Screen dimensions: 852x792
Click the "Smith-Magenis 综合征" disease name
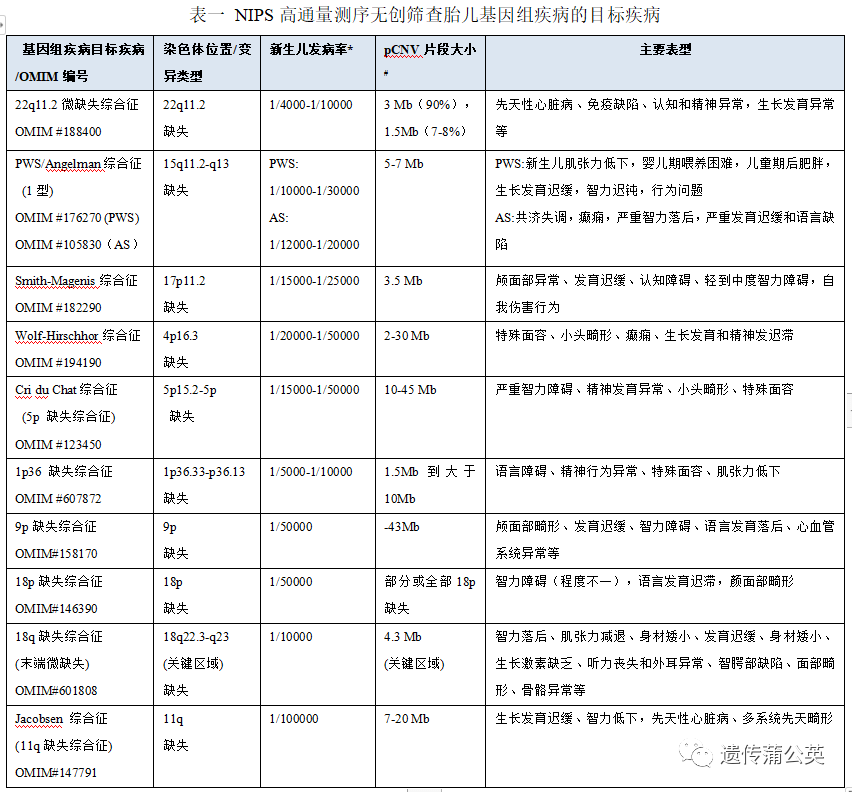click(x=76, y=281)
